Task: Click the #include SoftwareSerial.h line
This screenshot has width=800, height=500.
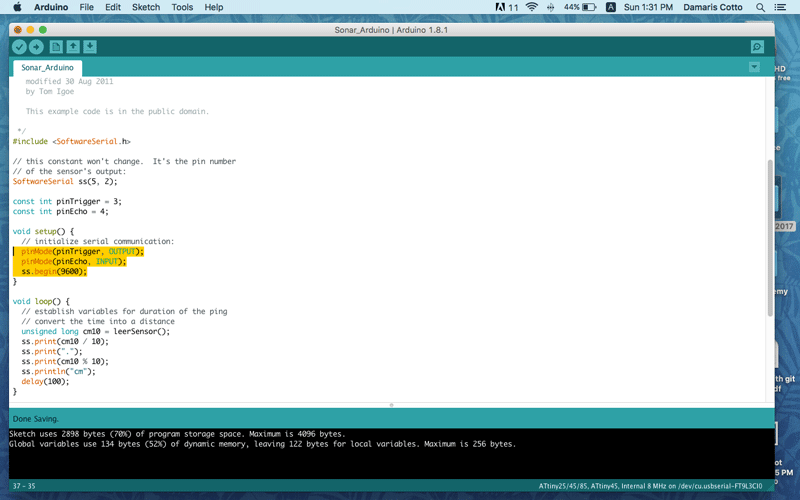Action: click(71, 141)
